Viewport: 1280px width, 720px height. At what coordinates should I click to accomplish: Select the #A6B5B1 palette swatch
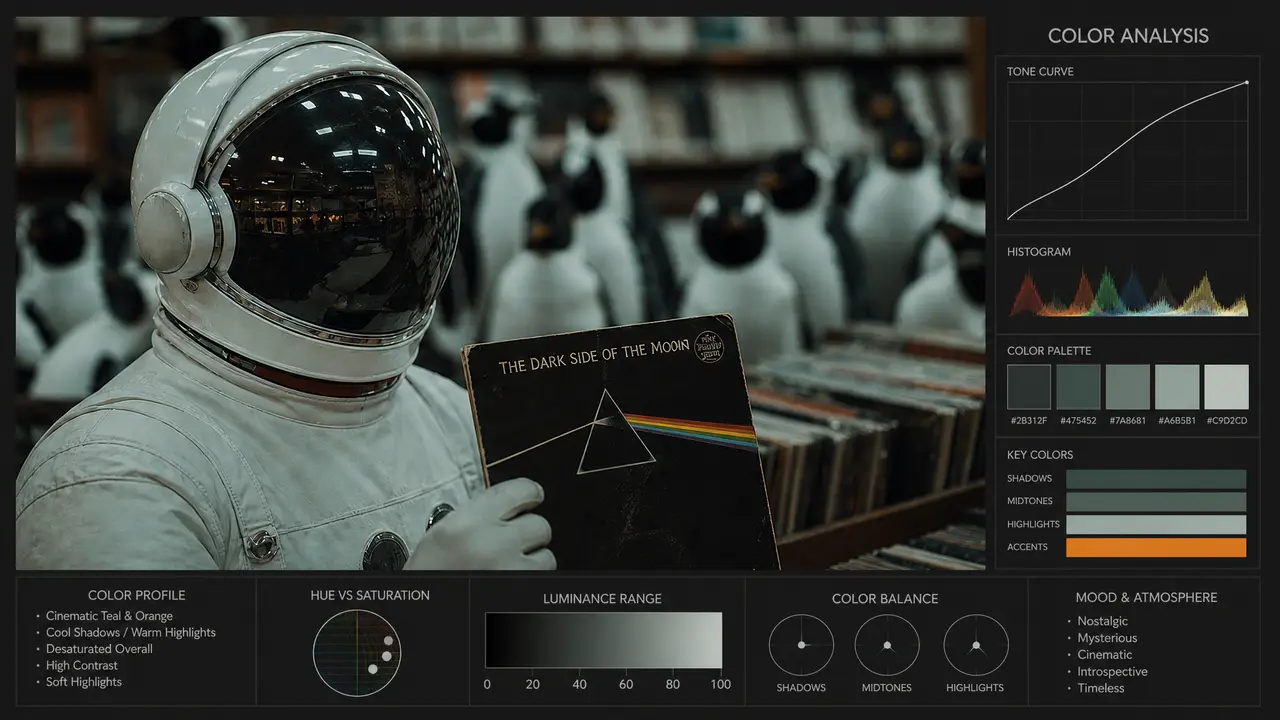(1177, 387)
